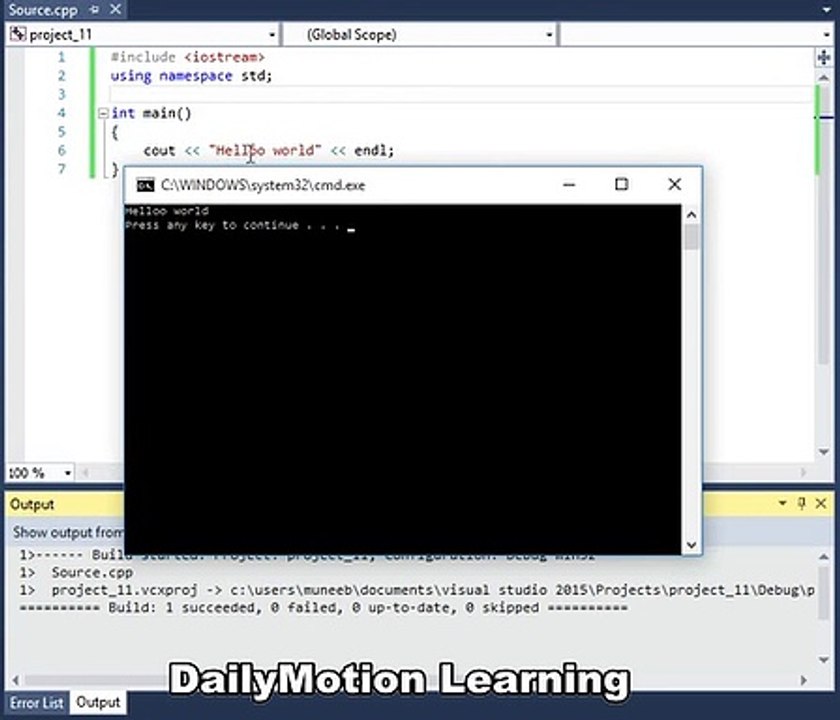Minimize the cmd.exe window
This screenshot has width=840, height=720.
click(x=569, y=185)
